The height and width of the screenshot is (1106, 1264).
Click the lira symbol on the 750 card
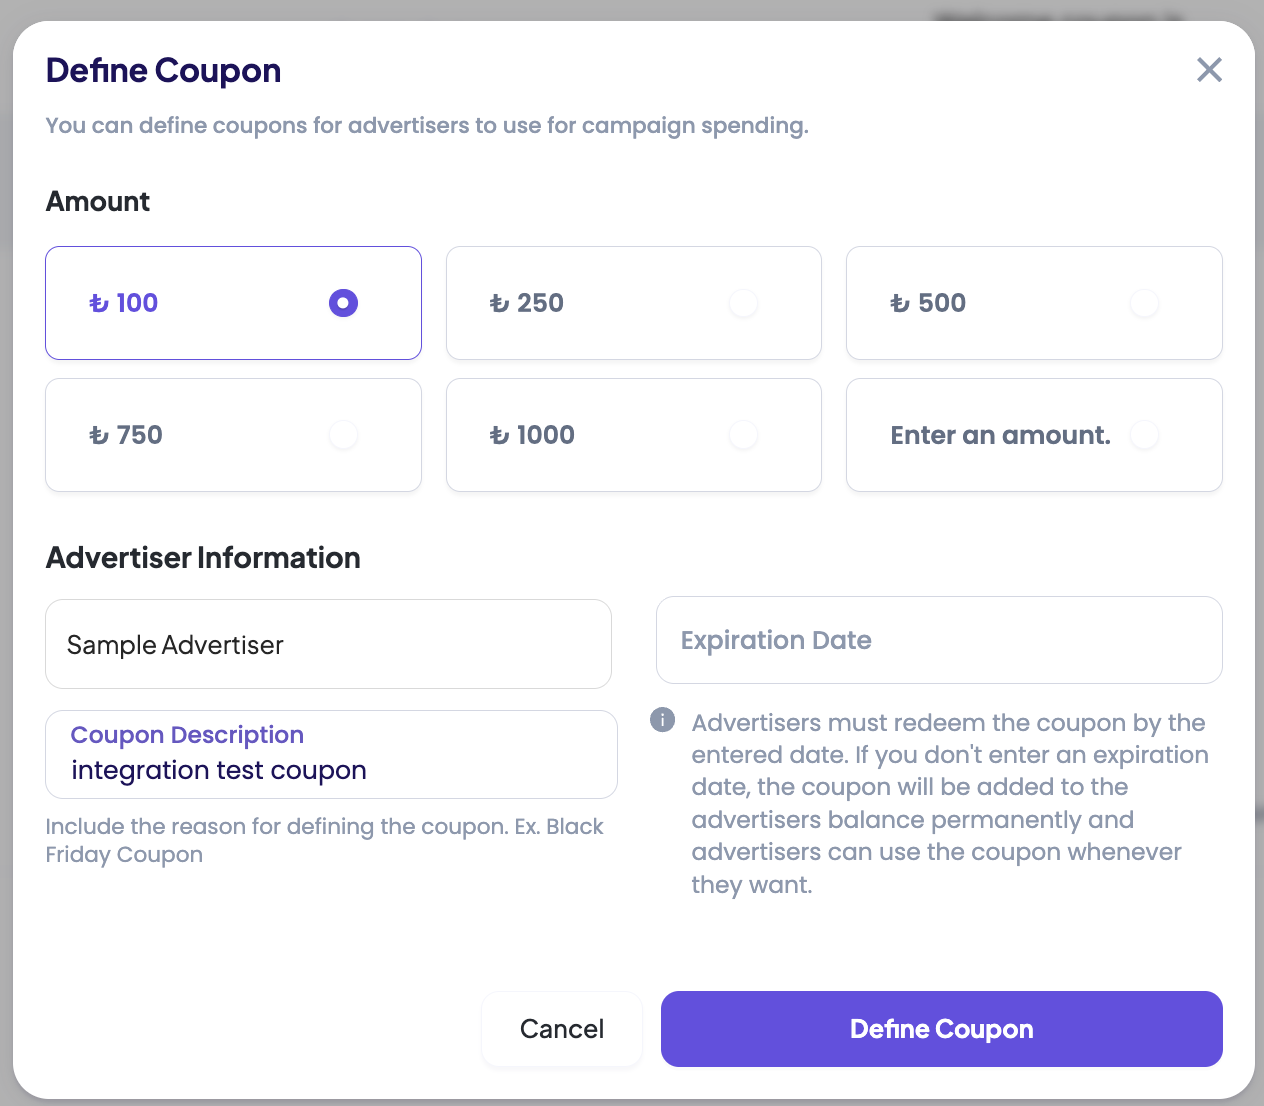tap(98, 435)
